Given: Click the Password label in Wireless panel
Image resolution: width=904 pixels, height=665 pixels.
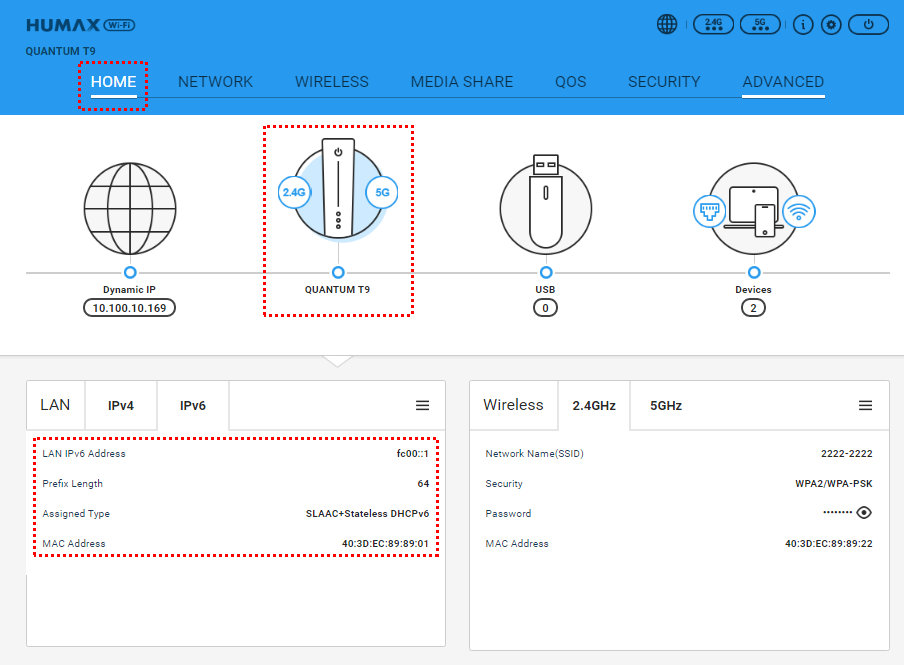Looking at the screenshot, I should click(508, 513).
